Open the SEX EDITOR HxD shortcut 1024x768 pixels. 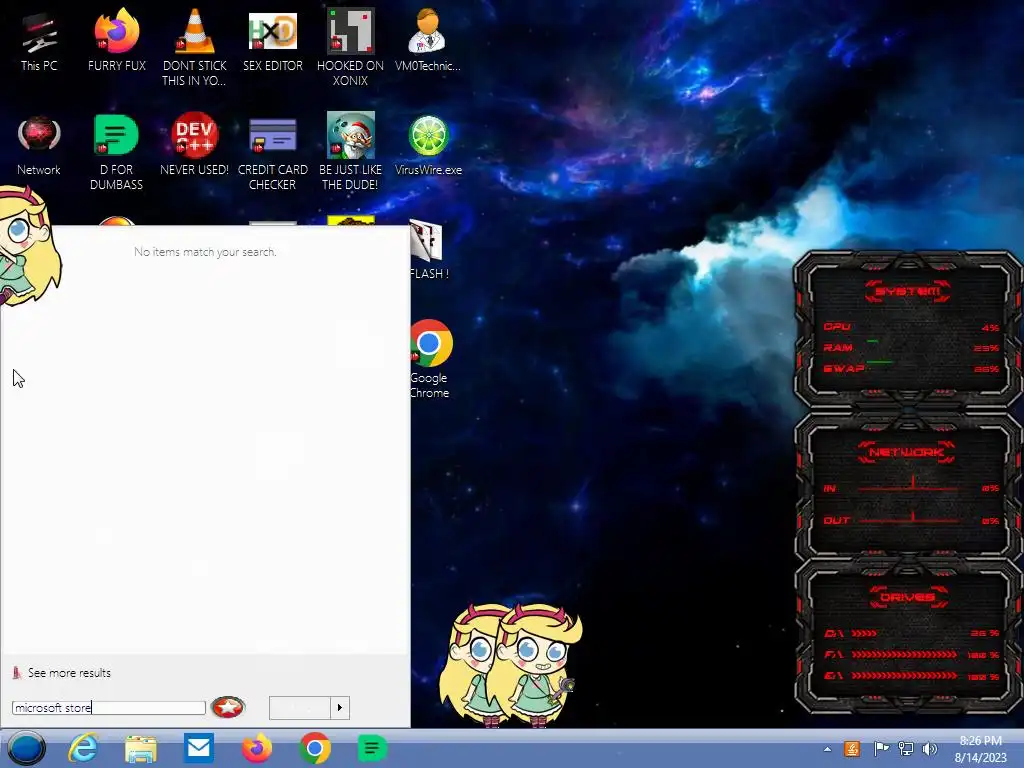[x=272, y=41]
